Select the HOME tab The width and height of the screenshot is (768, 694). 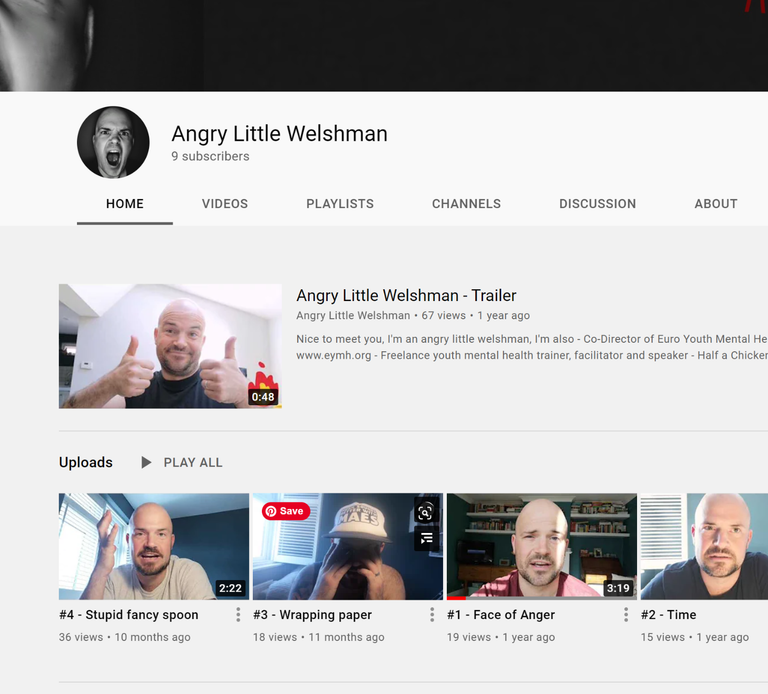coord(125,204)
